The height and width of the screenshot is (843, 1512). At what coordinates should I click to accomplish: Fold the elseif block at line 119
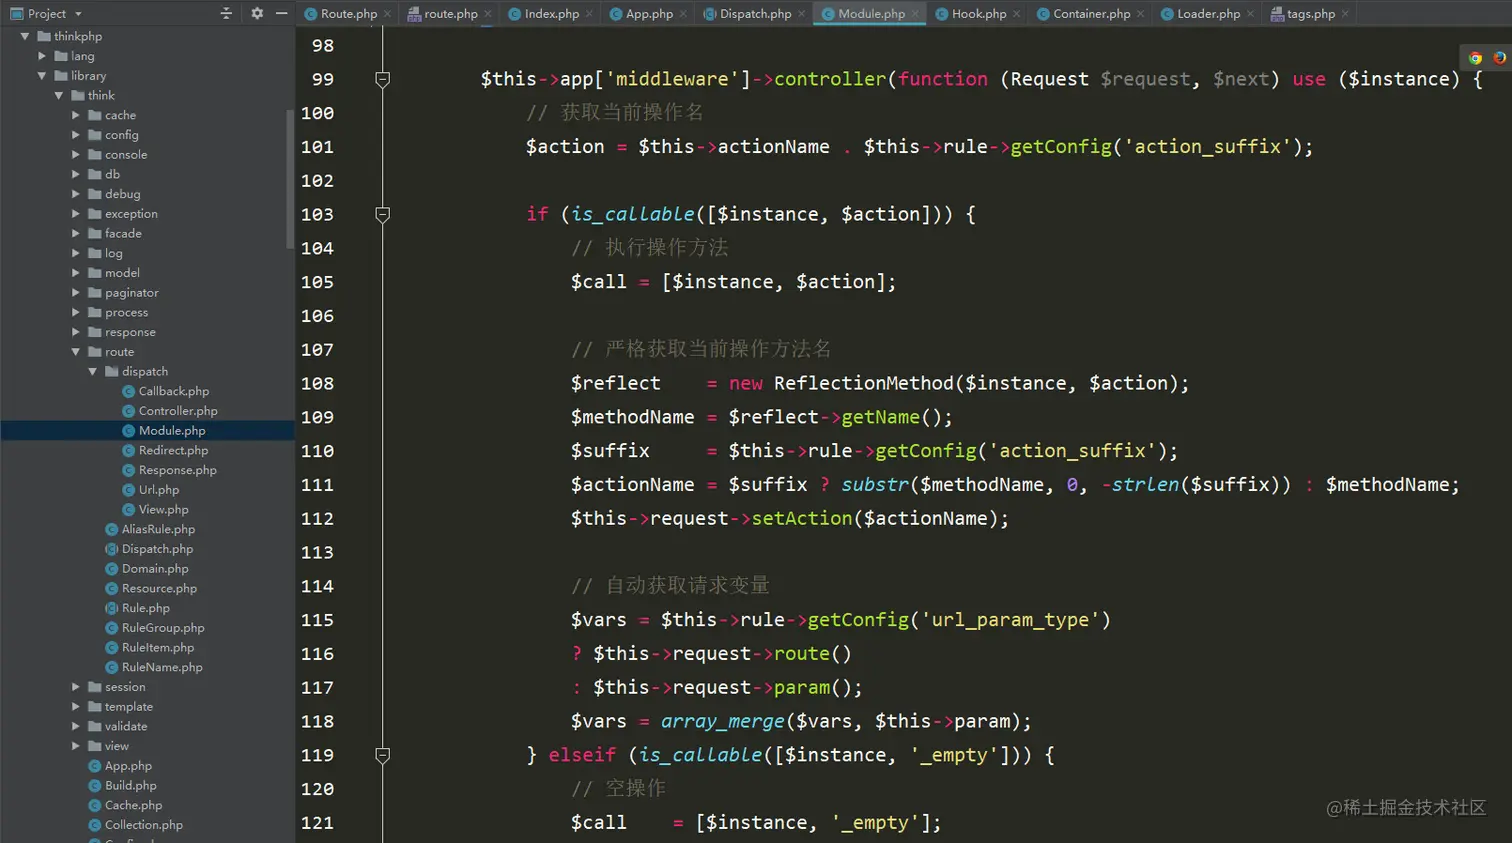(x=382, y=755)
